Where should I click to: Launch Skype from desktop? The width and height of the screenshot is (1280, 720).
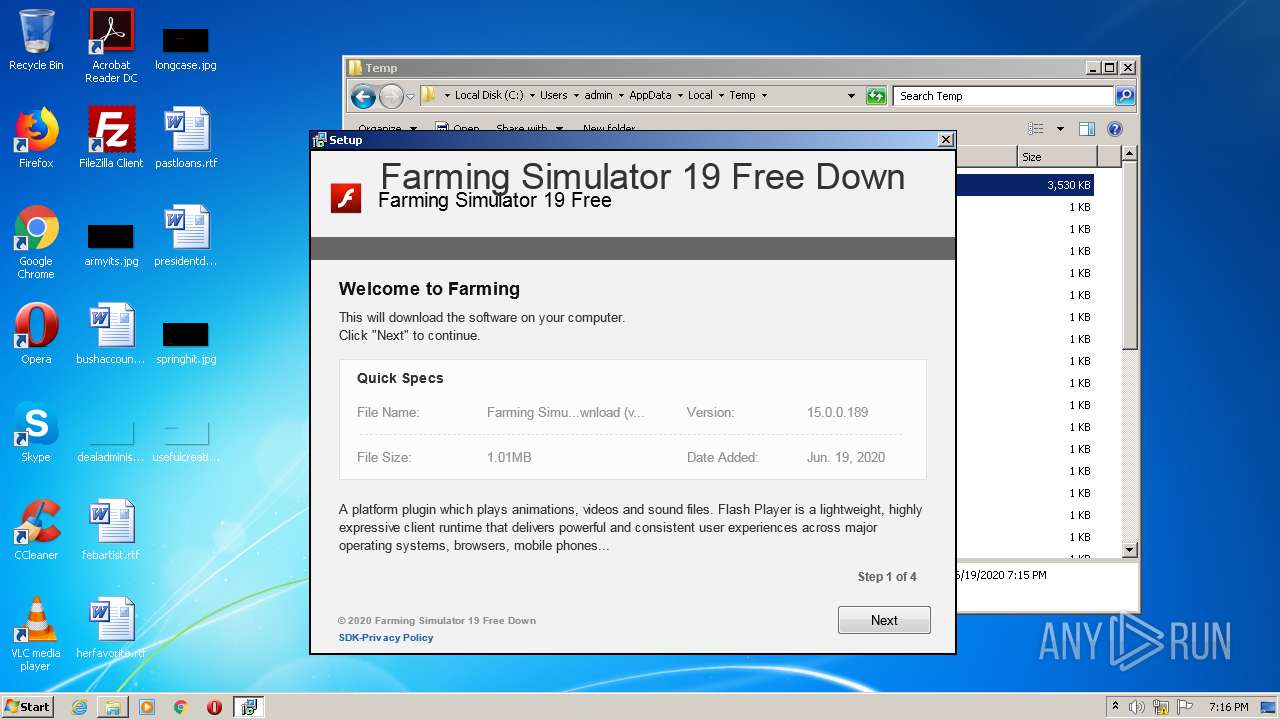tap(36, 432)
